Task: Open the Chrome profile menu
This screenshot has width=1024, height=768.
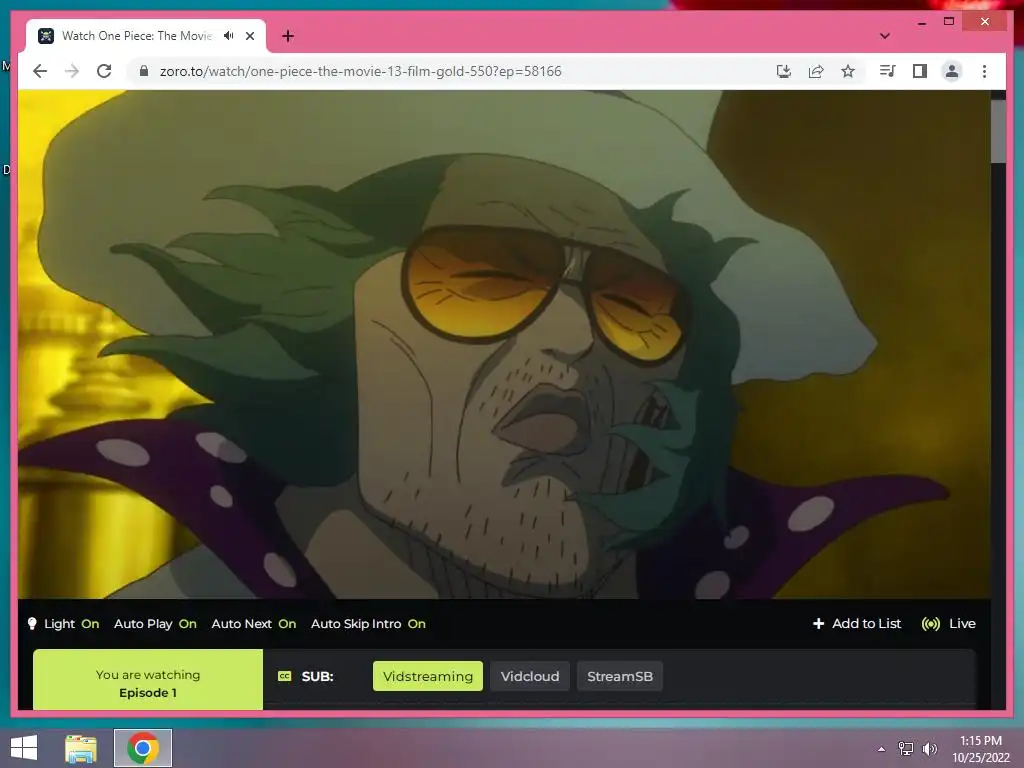Action: point(952,71)
